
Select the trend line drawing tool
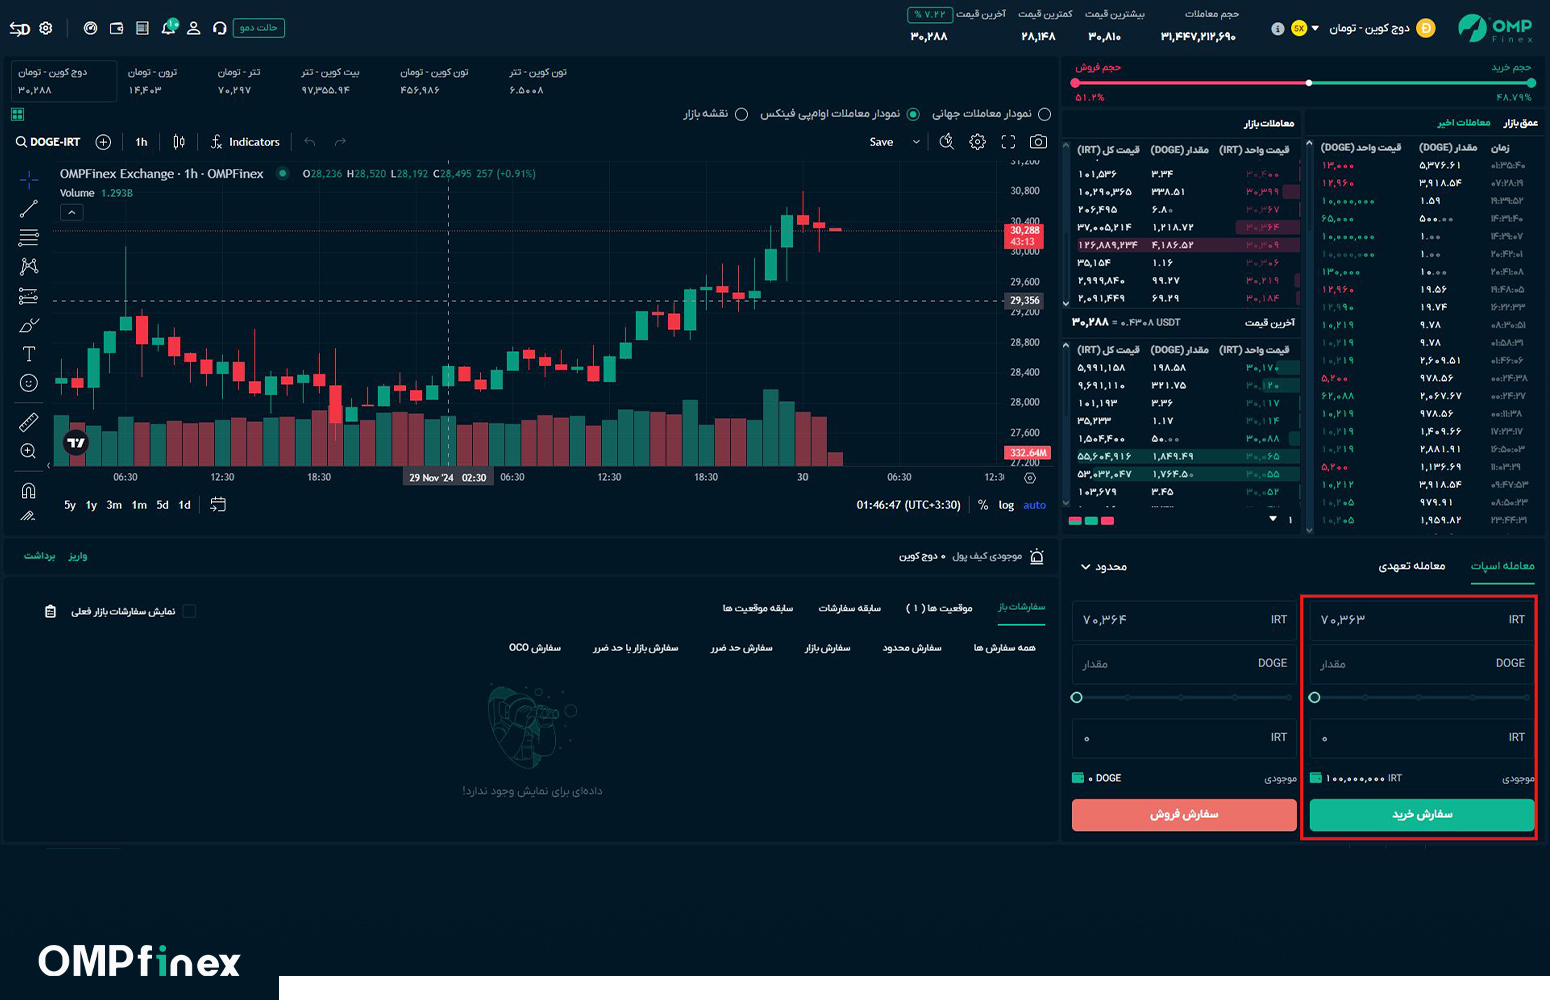pyautogui.click(x=29, y=208)
